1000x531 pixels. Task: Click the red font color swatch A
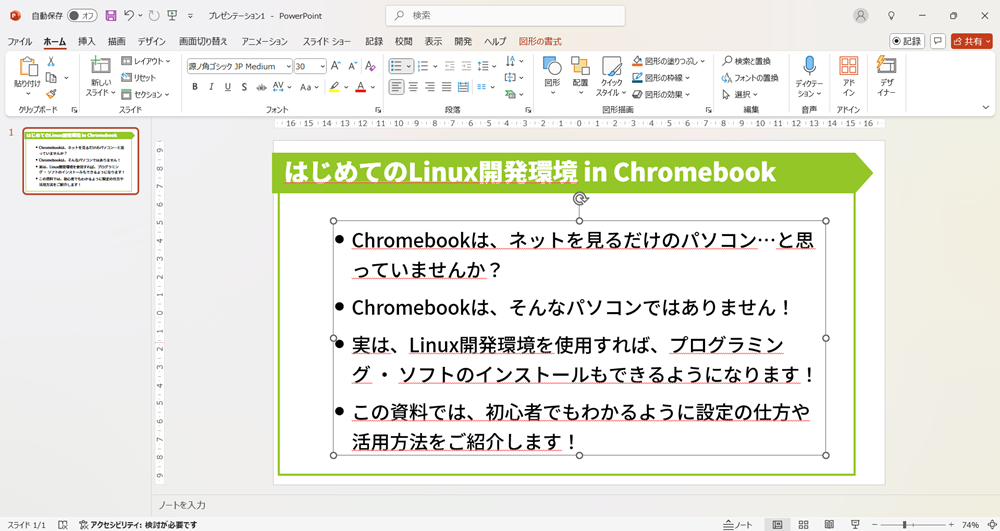360,87
